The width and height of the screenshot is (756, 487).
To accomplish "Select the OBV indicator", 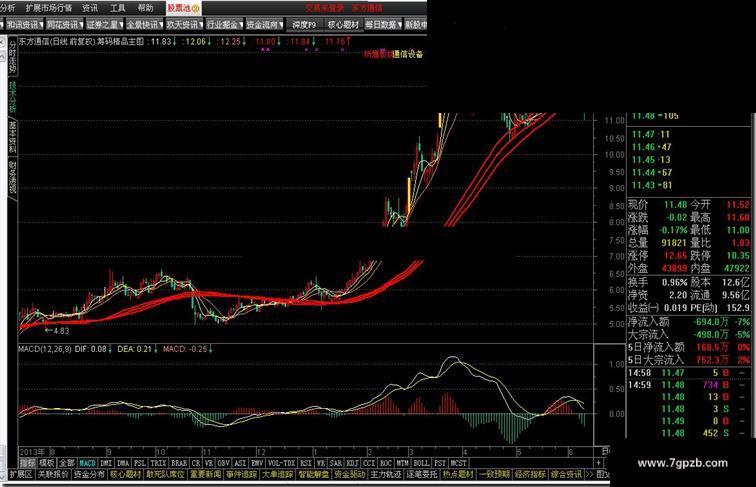I will click(x=223, y=463).
